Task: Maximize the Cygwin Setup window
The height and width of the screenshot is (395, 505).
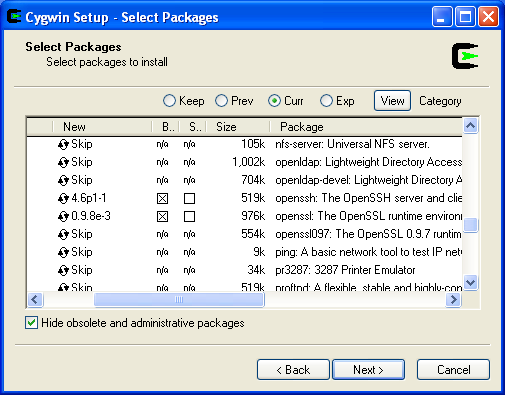Action: point(465,16)
